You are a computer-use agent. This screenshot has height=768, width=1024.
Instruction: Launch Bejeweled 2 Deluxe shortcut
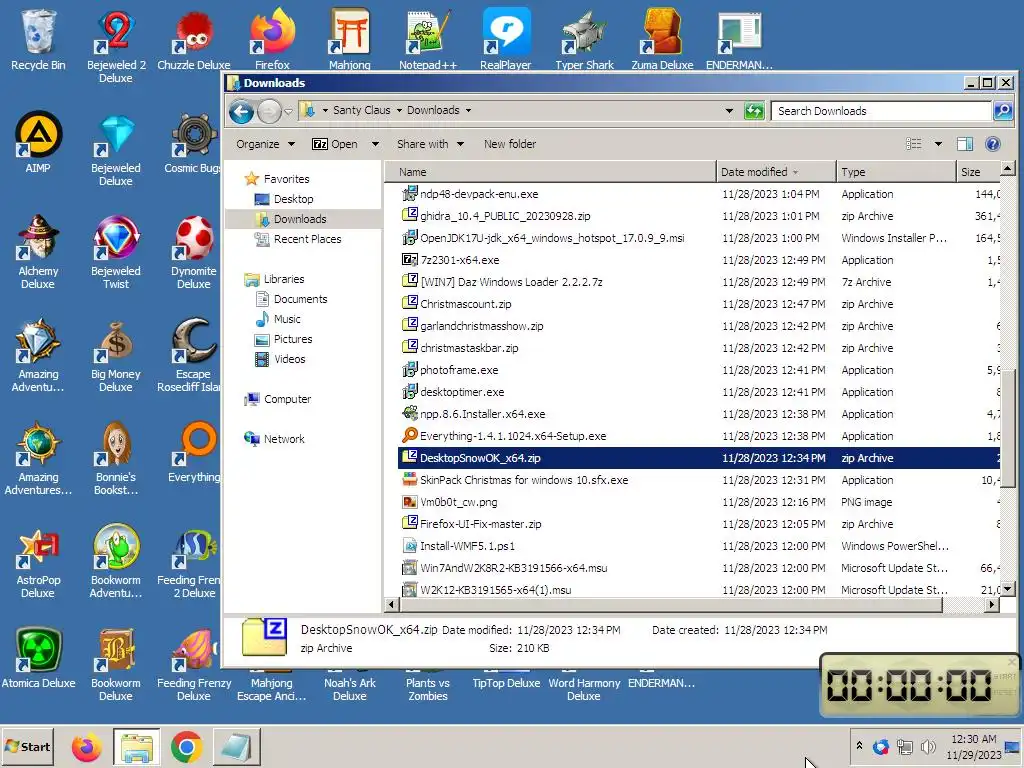click(x=116, y=46)
